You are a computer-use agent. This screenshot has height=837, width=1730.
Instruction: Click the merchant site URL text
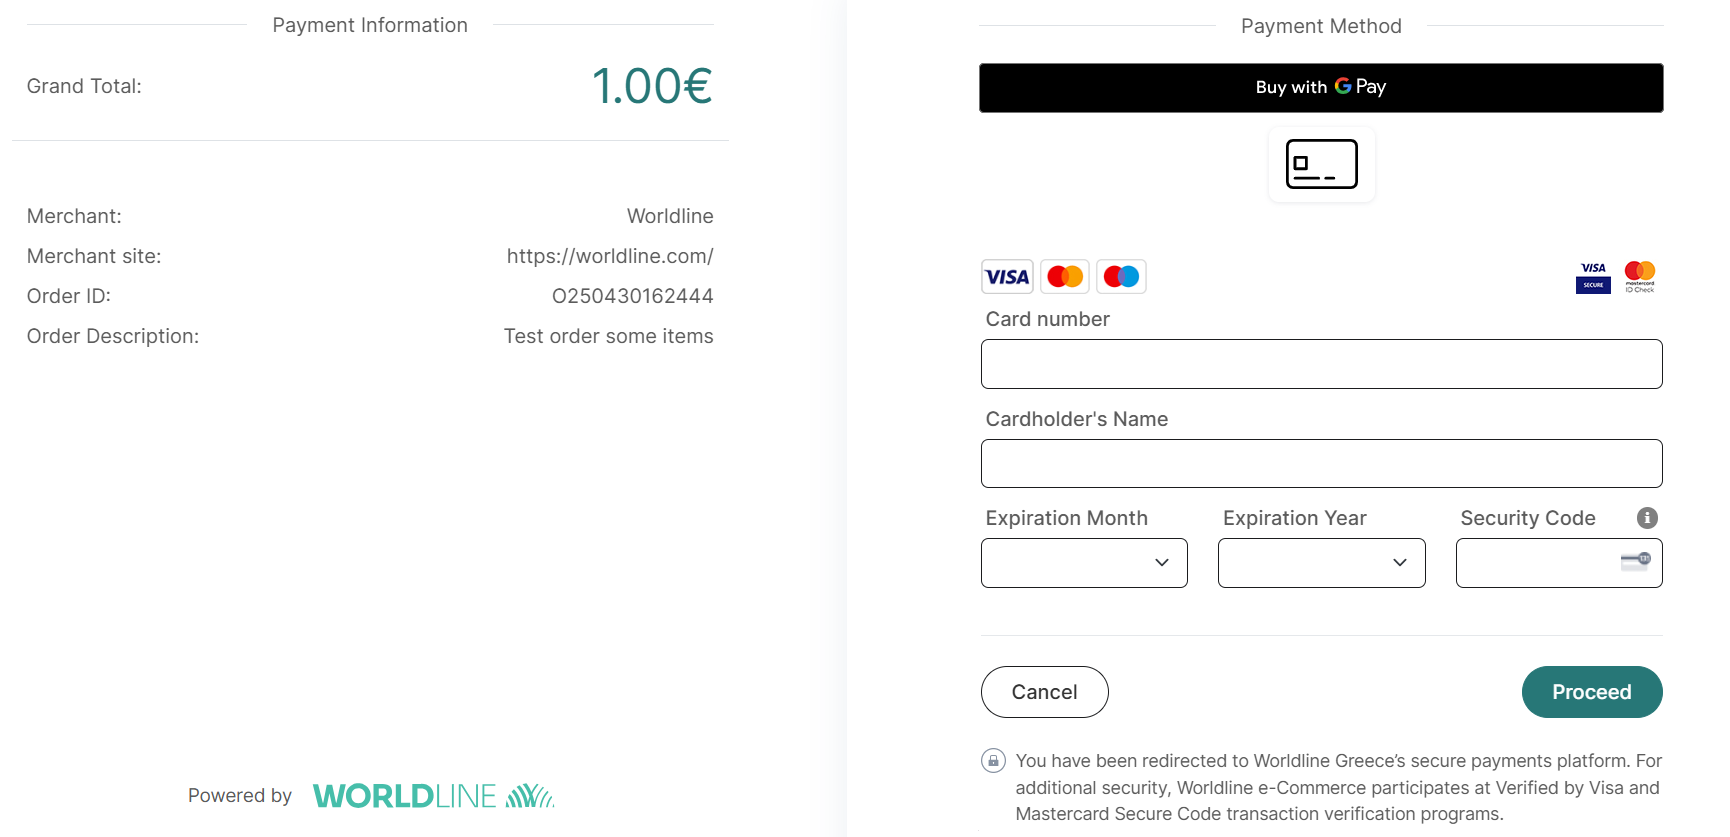(610, 256)
